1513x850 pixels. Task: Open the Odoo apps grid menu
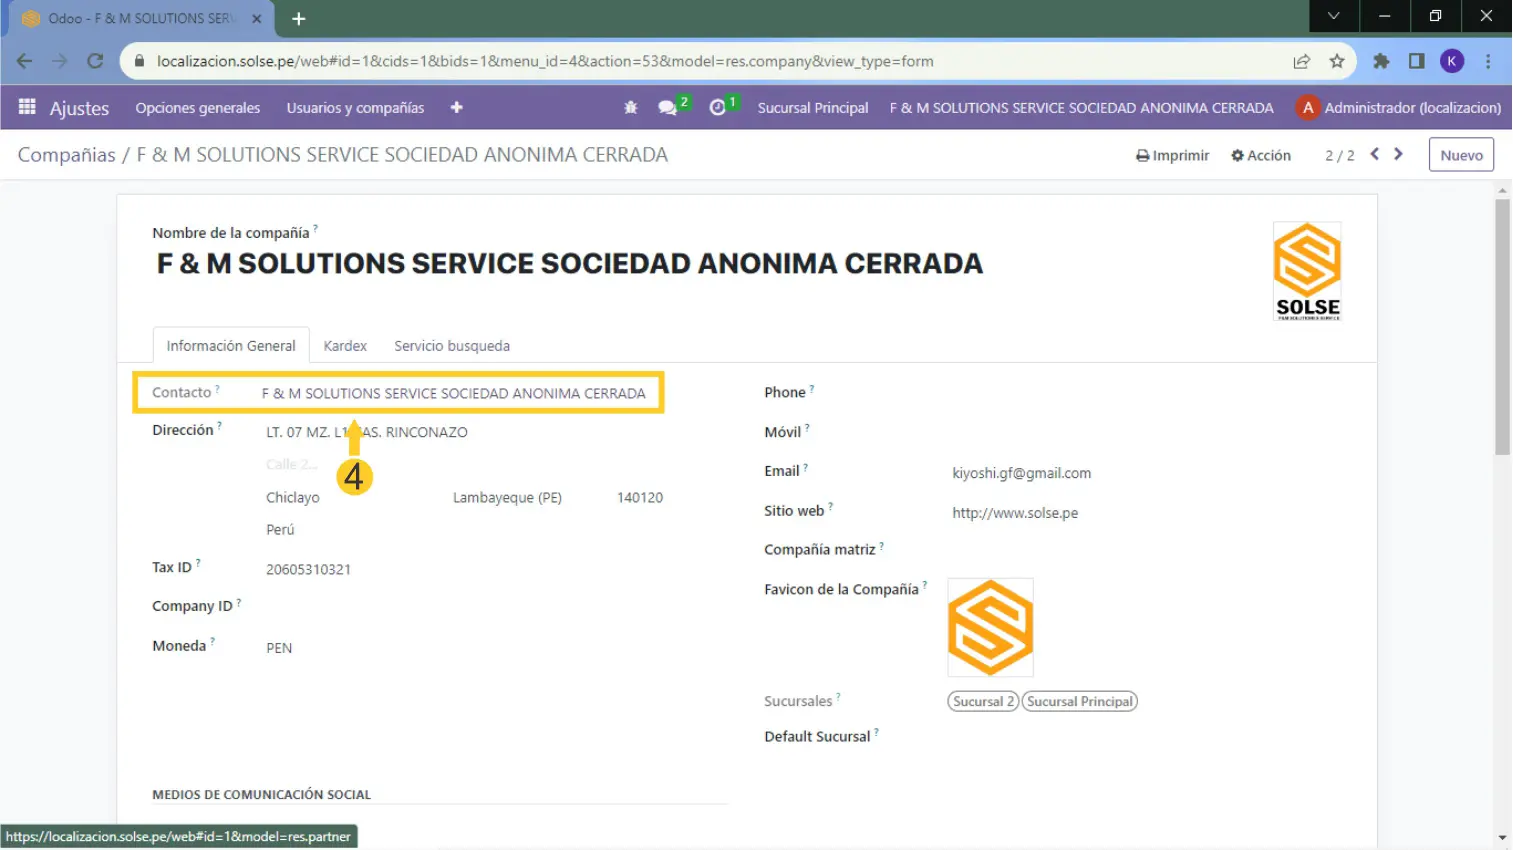pyautogui.click(x=27, y=107)
